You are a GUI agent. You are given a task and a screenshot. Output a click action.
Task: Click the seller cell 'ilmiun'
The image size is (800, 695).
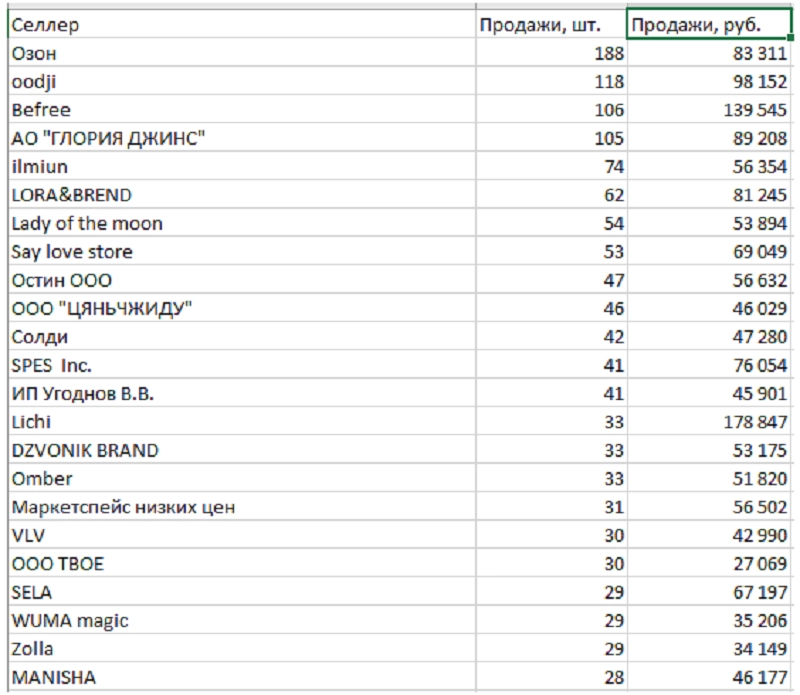[x=242, y=166]
